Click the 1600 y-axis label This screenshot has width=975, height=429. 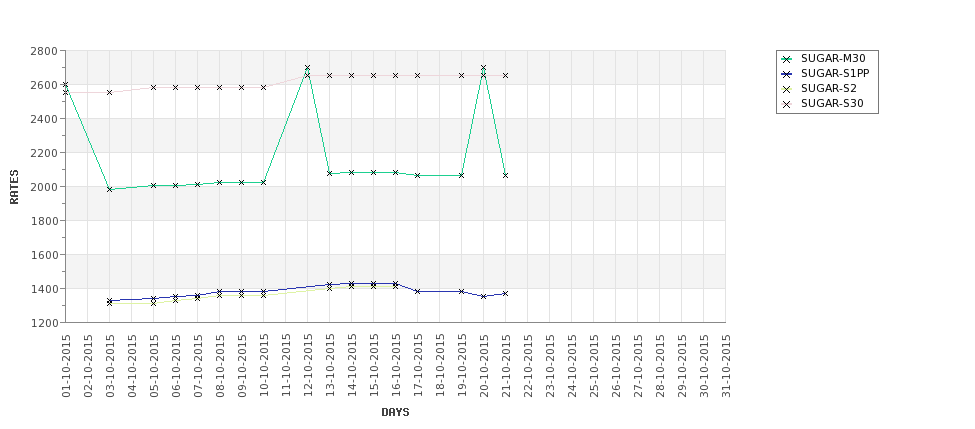44,255
